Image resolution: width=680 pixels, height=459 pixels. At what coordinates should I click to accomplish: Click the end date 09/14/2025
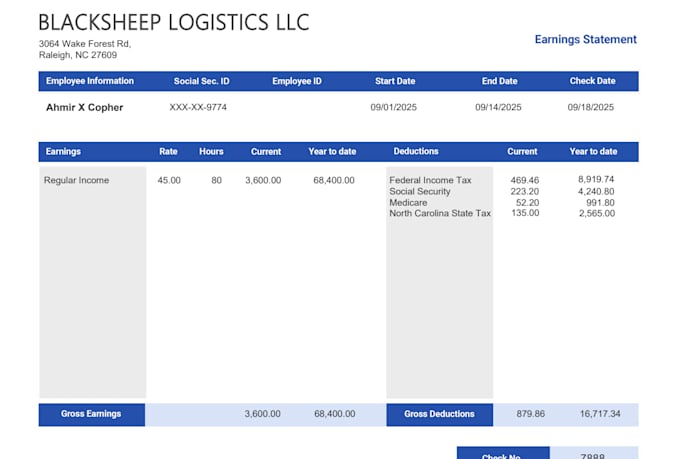[x=497, y=107]
